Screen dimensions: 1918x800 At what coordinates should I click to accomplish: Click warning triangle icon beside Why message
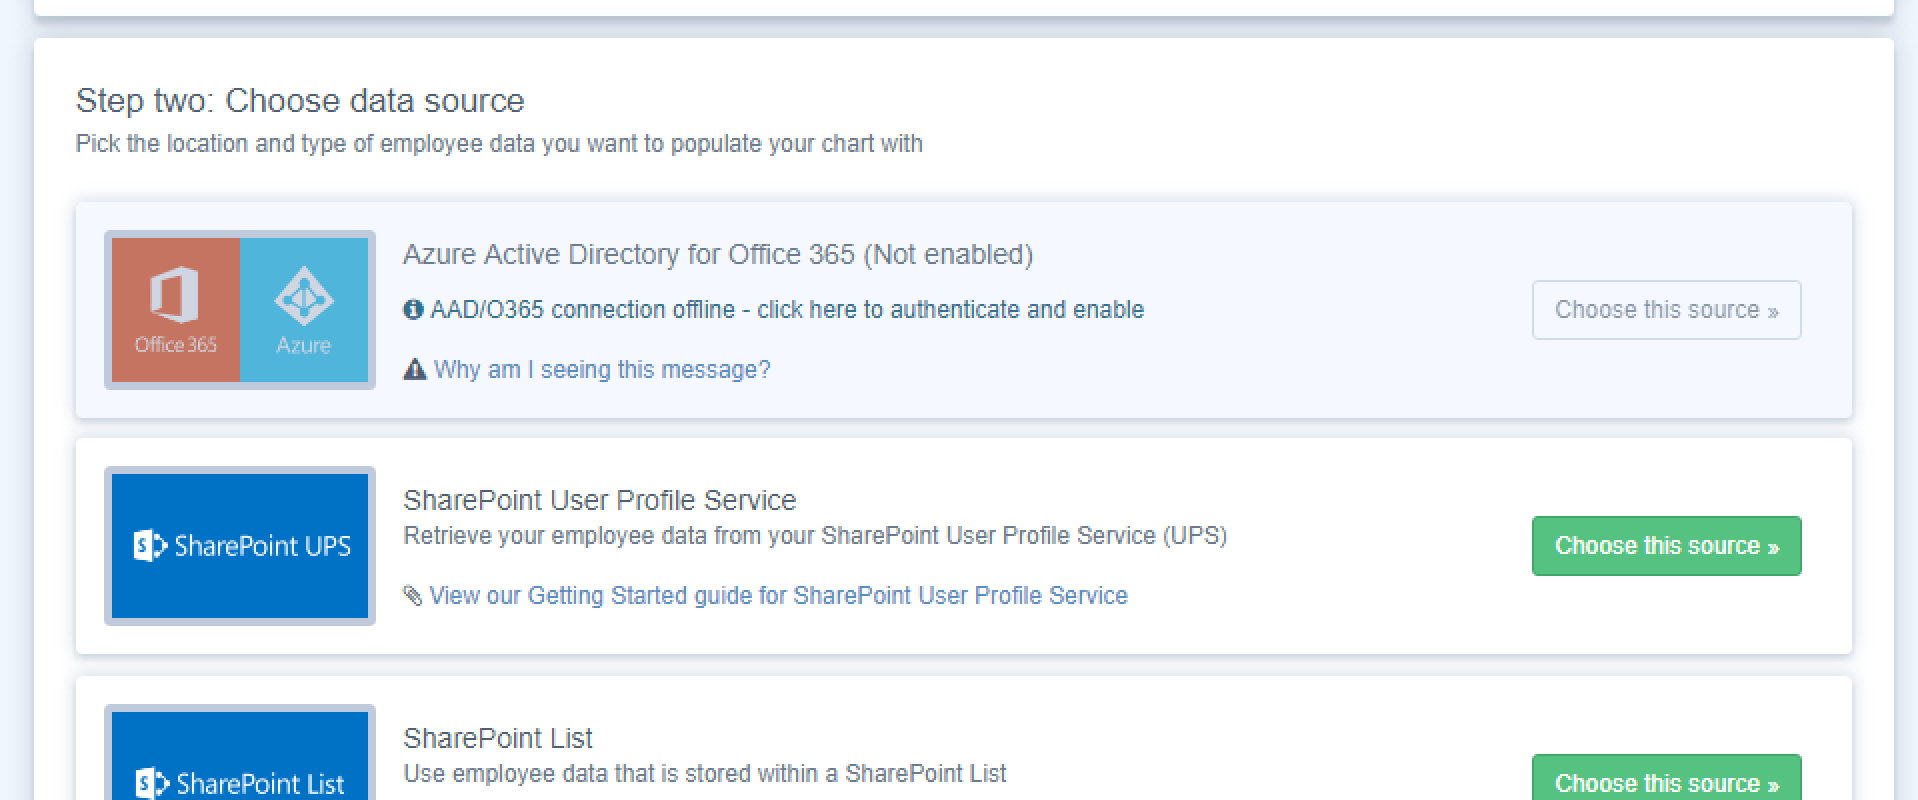(414, 370)
